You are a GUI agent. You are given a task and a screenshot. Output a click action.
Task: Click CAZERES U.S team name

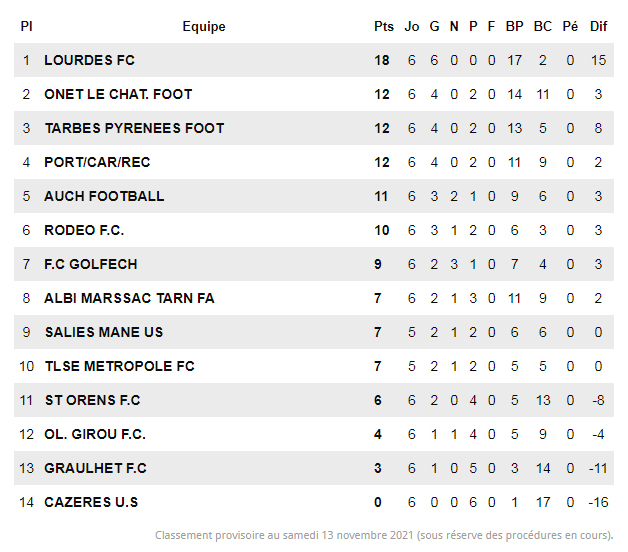[x=91, y=502]
